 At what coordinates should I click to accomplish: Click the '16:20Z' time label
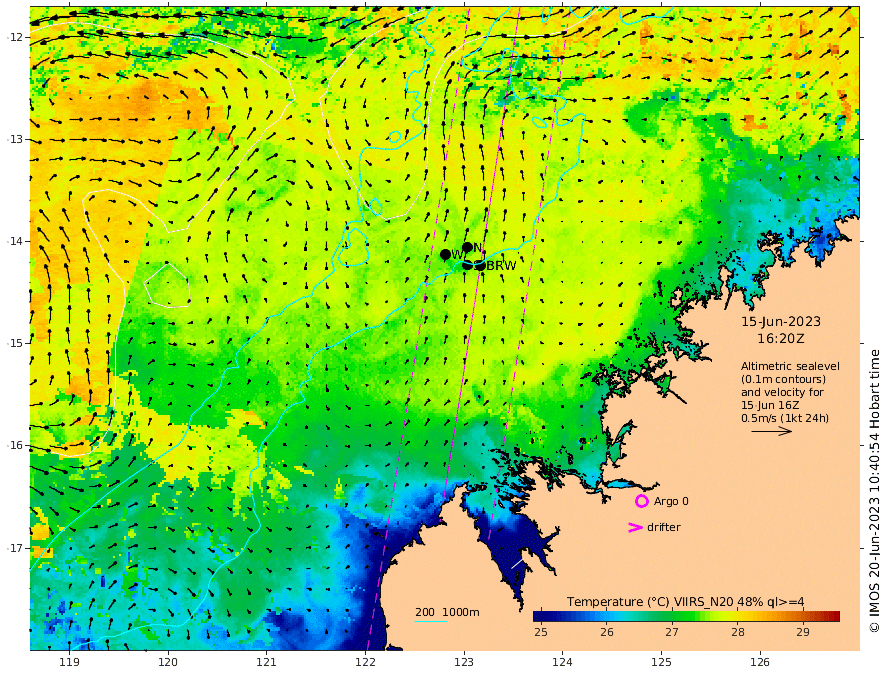781,339
